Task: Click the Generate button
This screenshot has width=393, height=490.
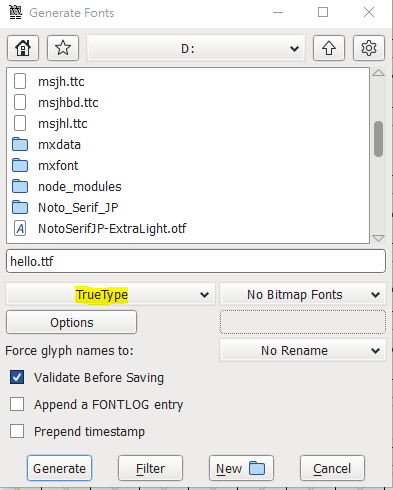Action: click(x=59, y=468)
